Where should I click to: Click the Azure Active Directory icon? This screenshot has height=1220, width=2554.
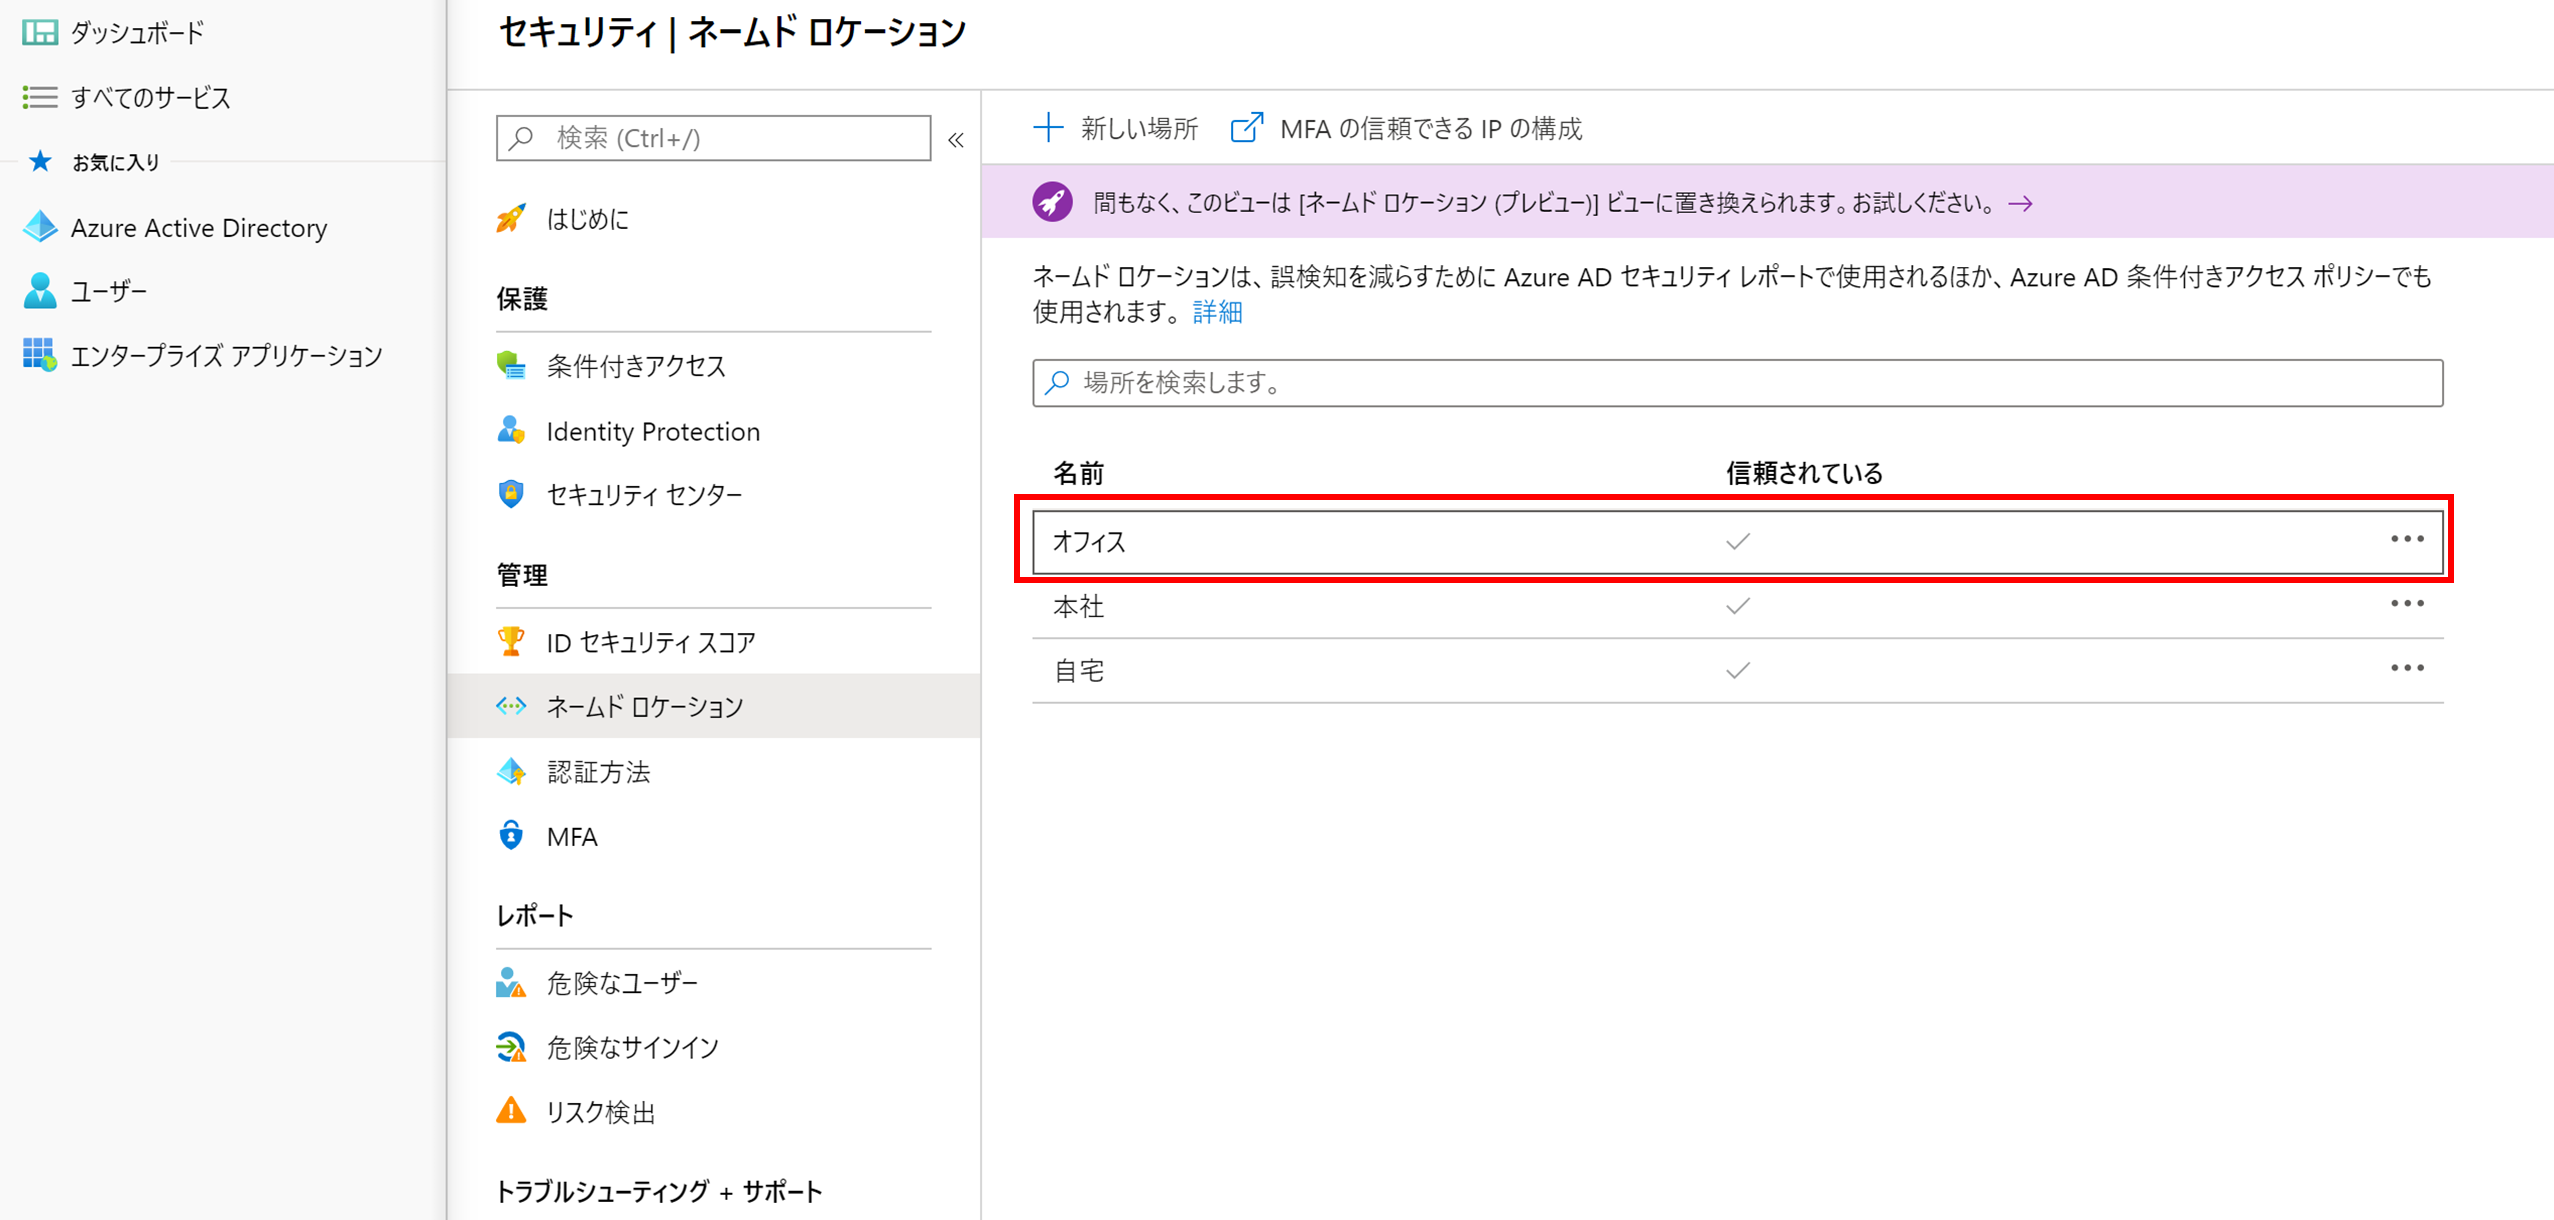40,227
